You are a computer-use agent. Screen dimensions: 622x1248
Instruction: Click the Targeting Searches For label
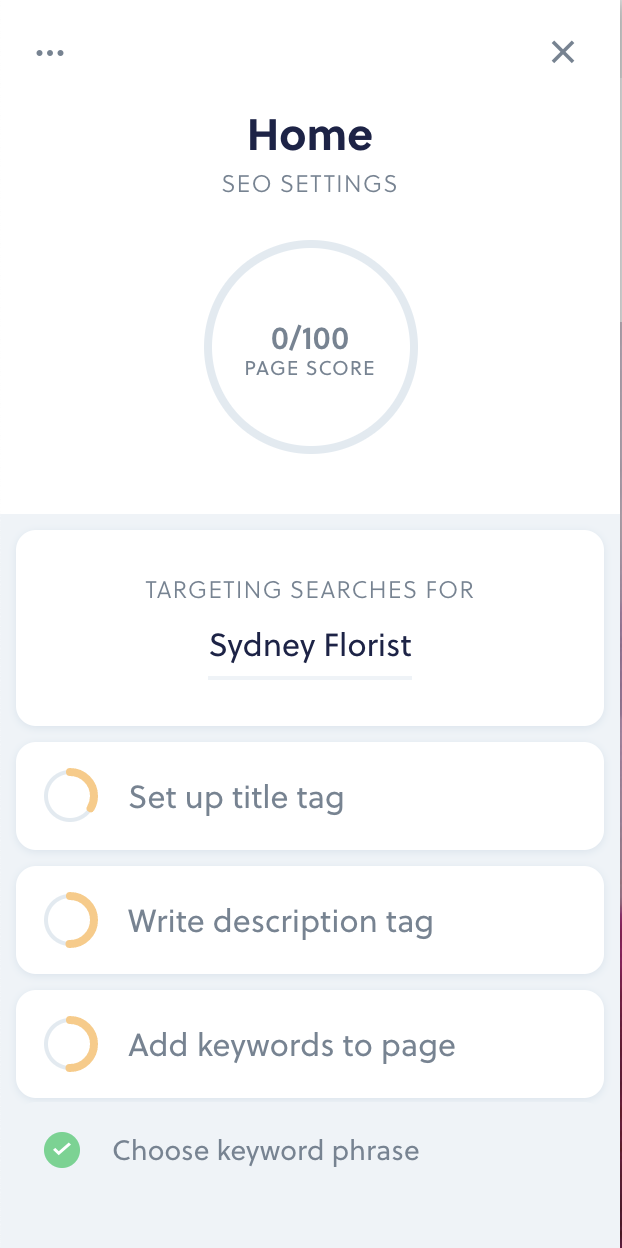(x=310, y=589)
